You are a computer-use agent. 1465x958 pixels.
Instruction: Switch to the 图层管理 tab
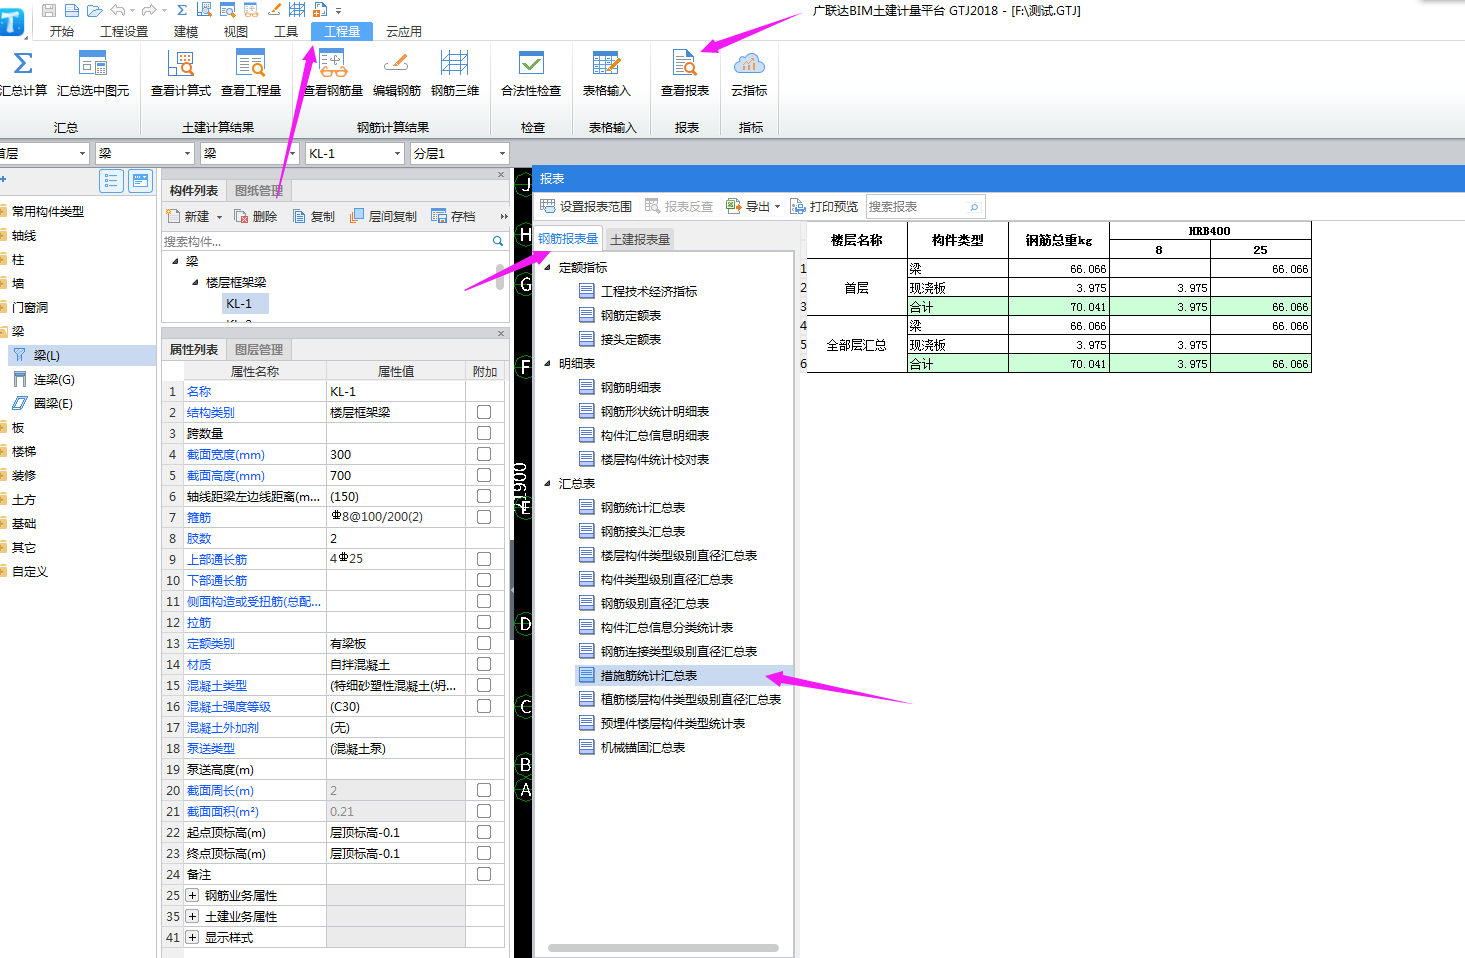point(259,349)
